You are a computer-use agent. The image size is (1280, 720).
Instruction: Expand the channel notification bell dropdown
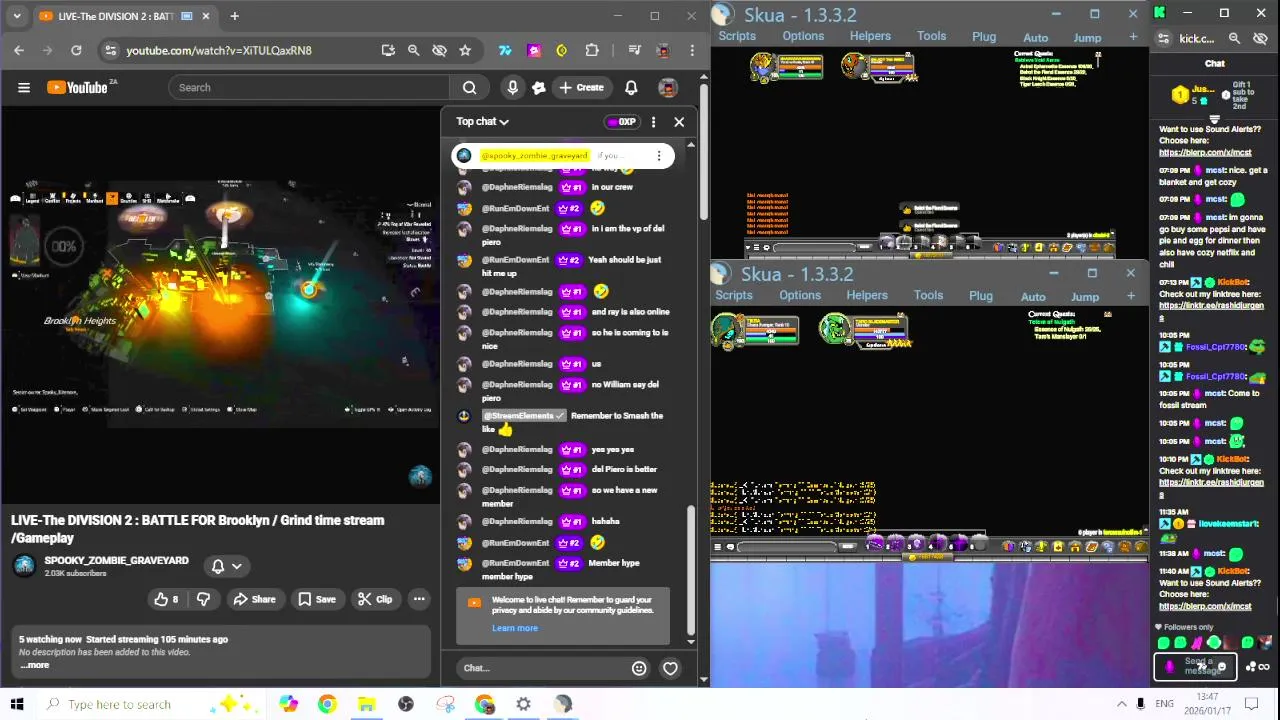coord(227,566)
